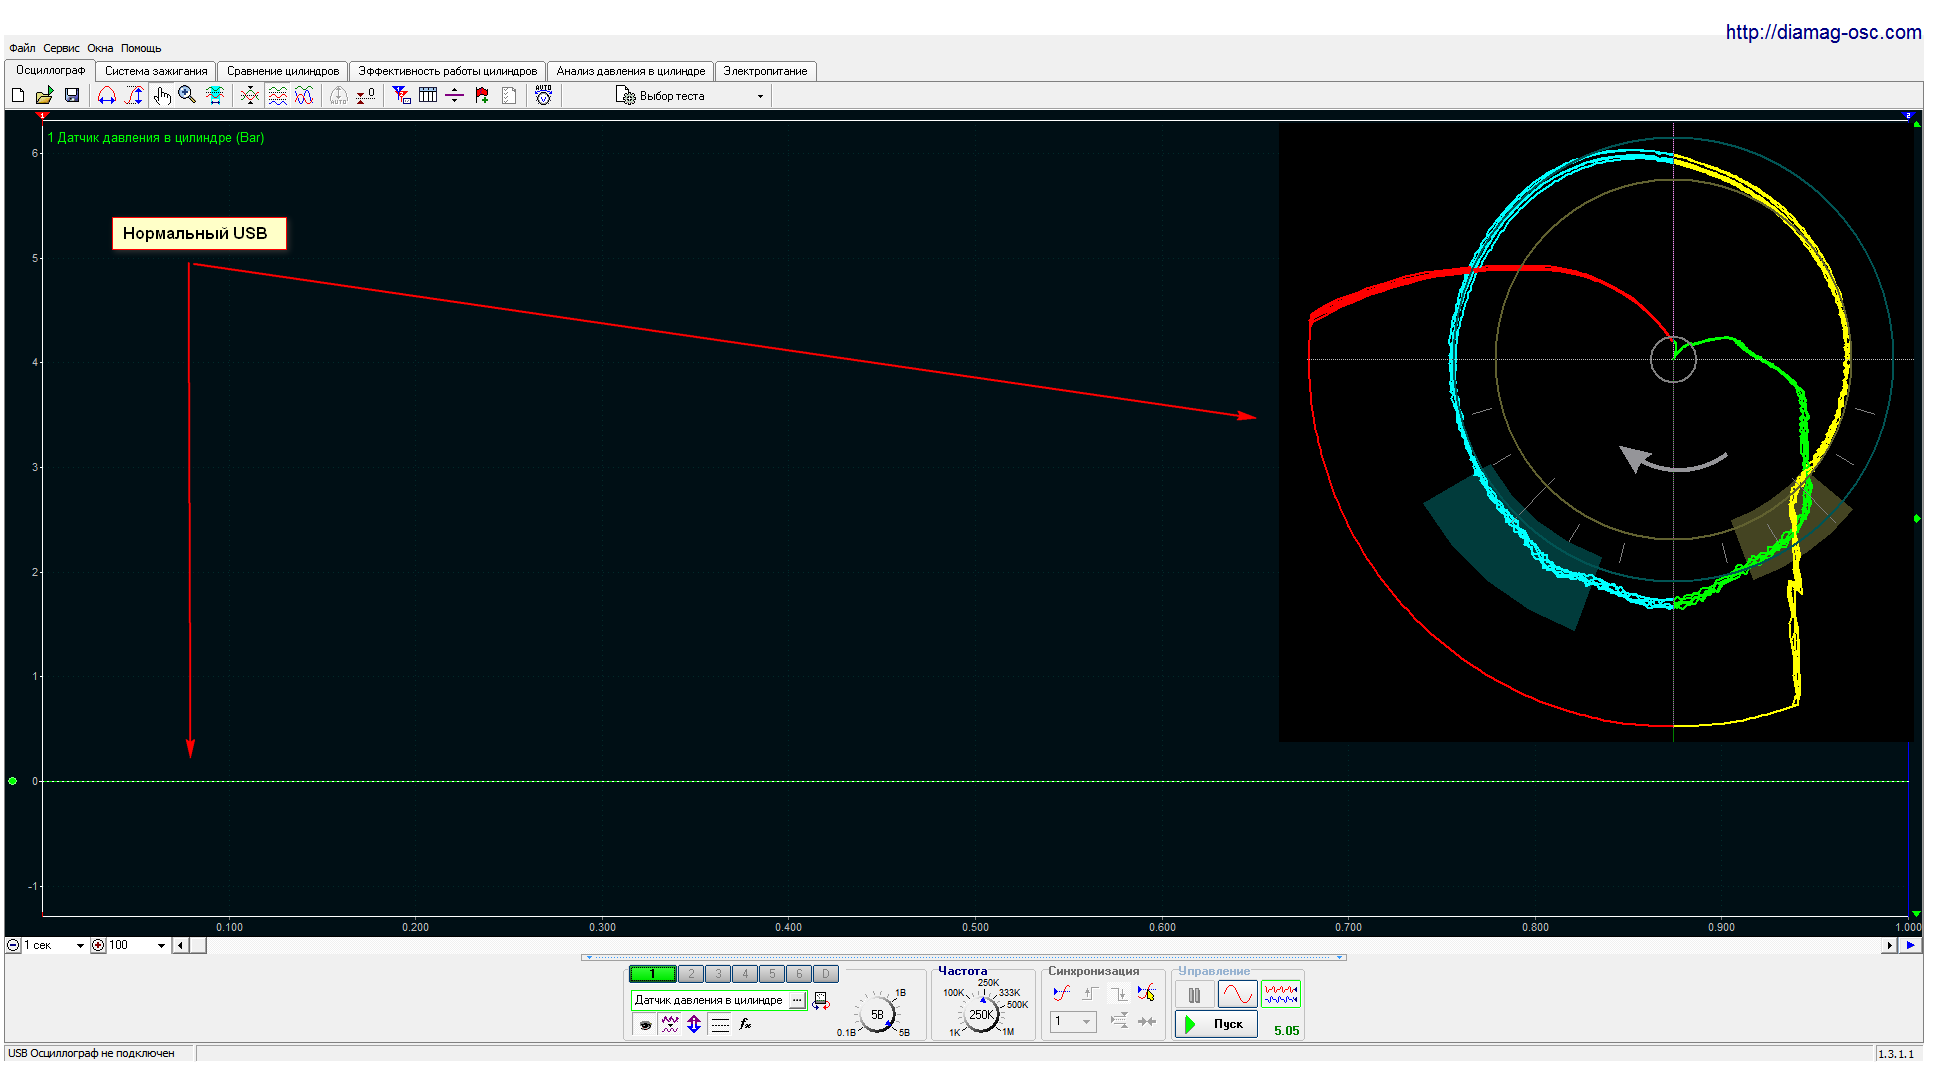Select channel 5 button
The image size is (1936, 1066).
[x=772, y=974]
